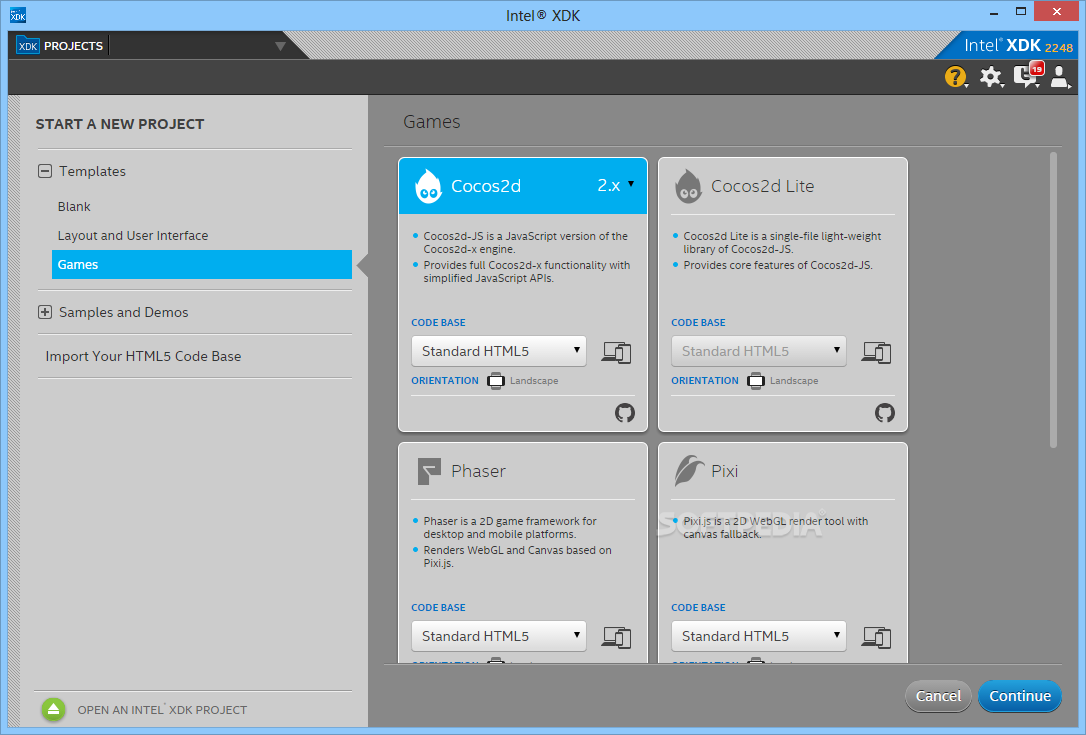Open Cocos2d GitHub repository icon
1086x735 pixels.
(x=625, y=413)
